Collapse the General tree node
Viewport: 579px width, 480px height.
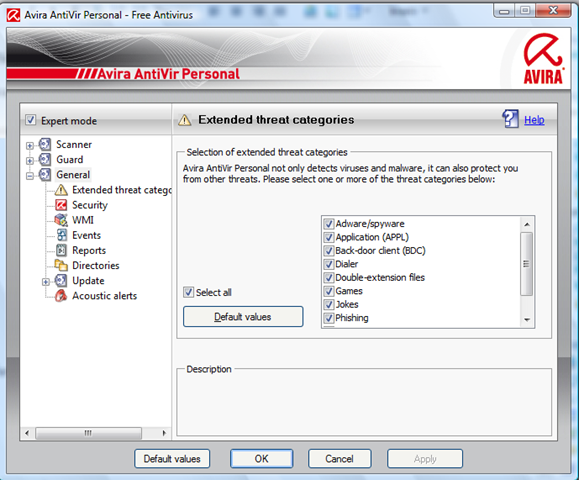(30, 176)
